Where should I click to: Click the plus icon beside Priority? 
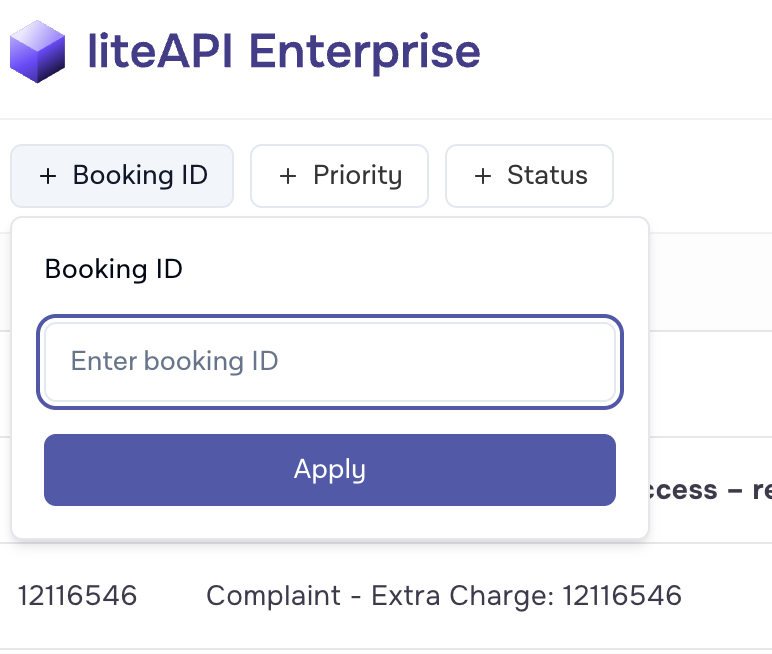point(288,176)
